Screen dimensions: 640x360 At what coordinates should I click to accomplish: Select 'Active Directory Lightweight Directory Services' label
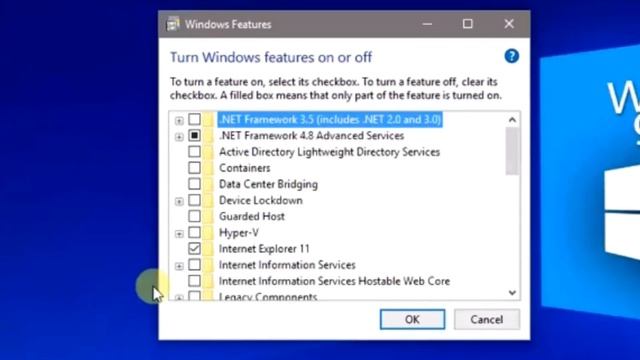pos(329,152)
